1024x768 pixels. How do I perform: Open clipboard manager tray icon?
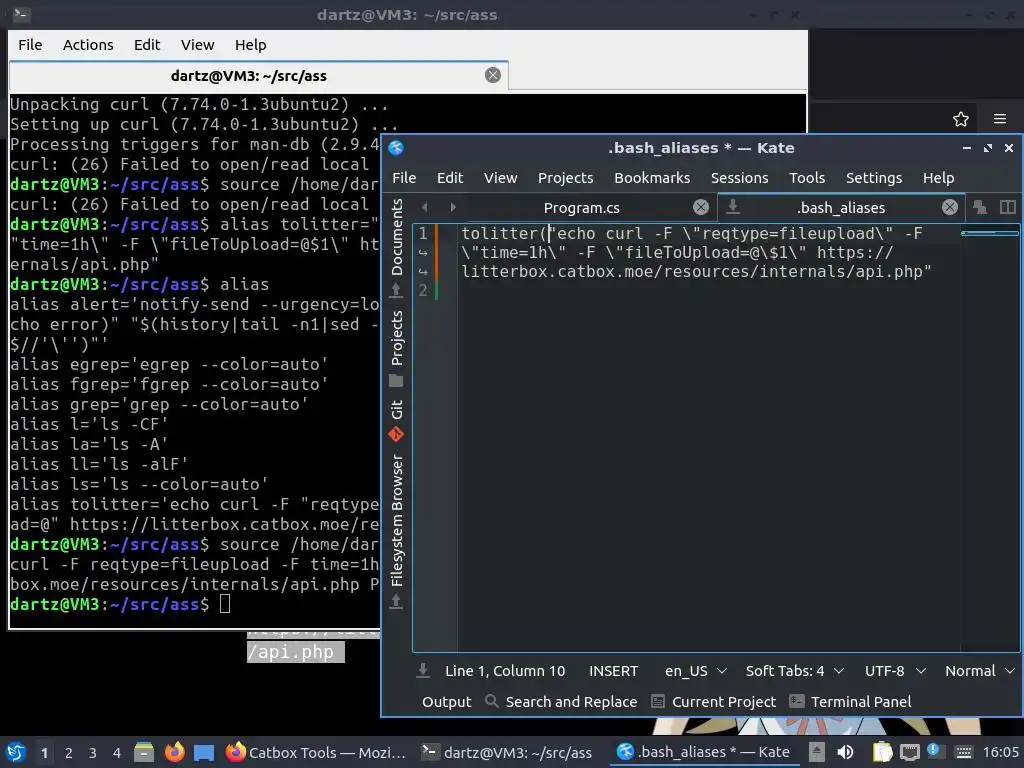(x=882, y=752)
